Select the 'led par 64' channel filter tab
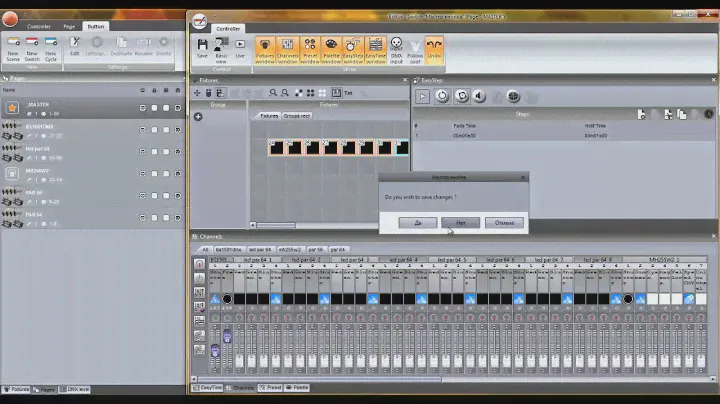This screenshot has height=404, width=720. [260, 249]
